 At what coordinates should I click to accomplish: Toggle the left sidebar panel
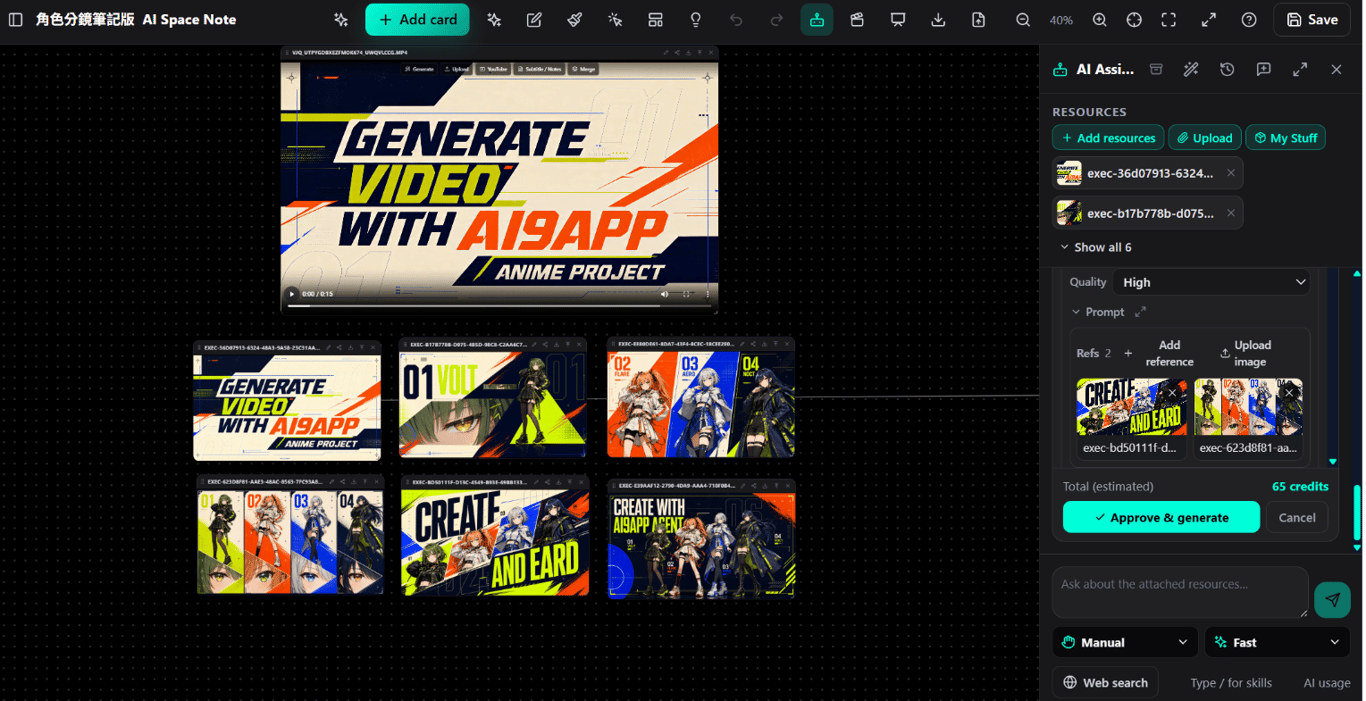pos(15,20)
